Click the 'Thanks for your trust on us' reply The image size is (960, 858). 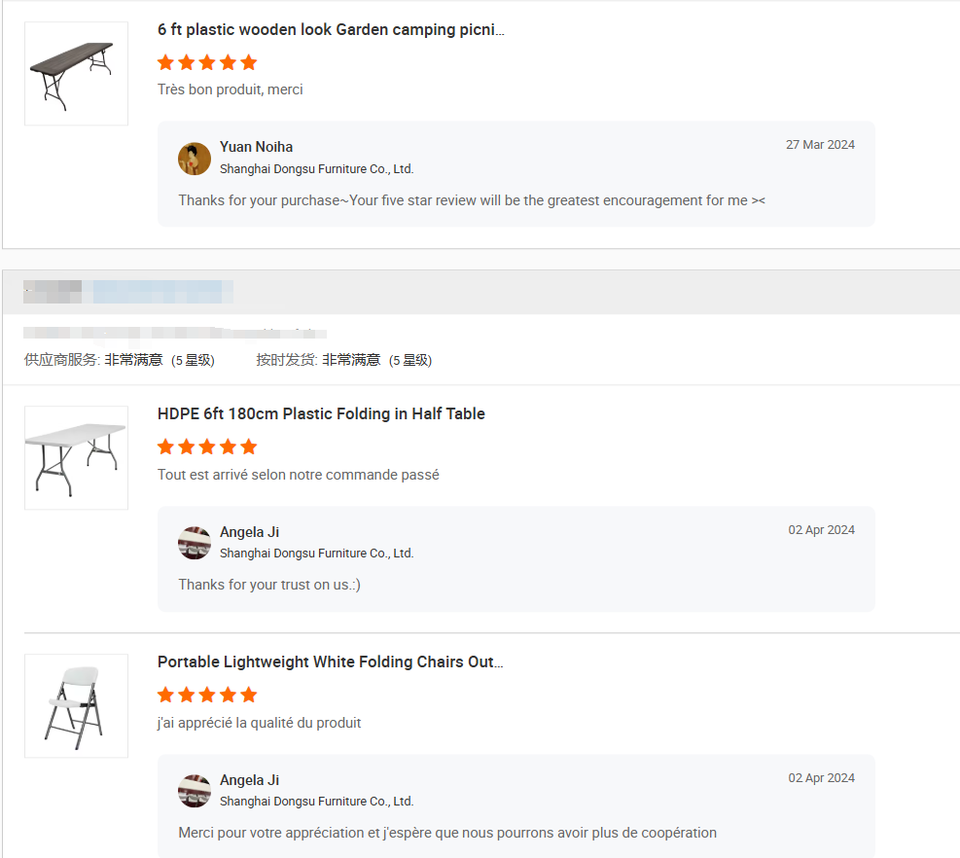(x=269, y=585)
